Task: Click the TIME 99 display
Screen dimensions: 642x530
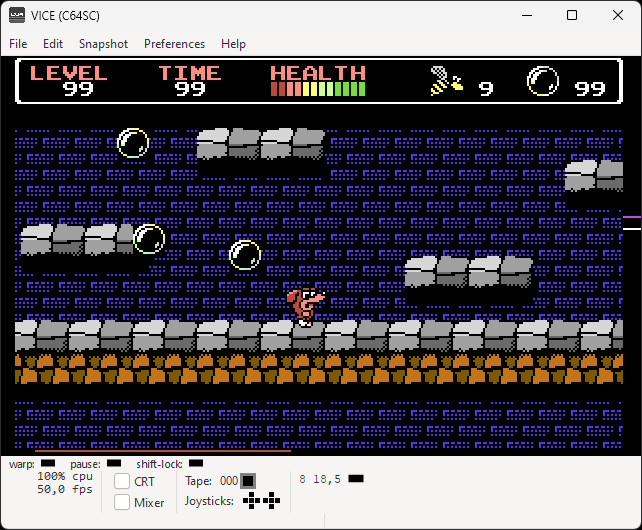Action: tap(190, 80)
